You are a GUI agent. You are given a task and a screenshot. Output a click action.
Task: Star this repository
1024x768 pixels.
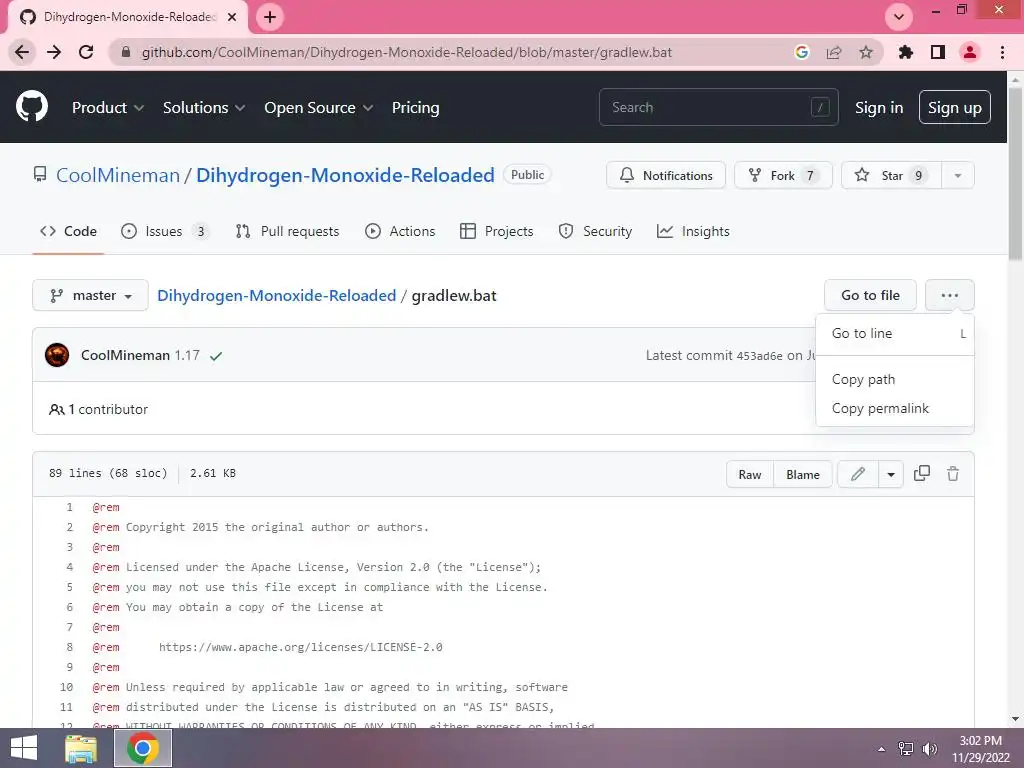pyautogui.click(x=891, y=176)
